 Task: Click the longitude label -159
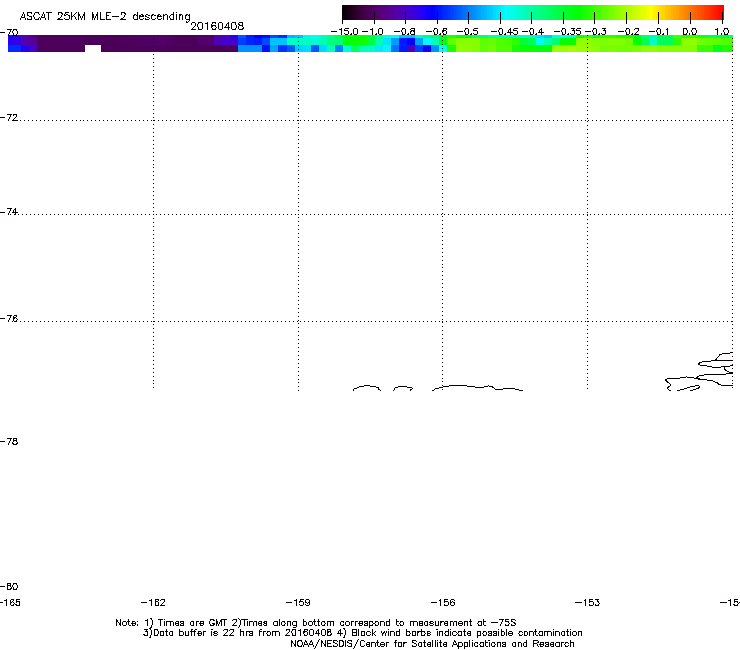tap(298, 602)
